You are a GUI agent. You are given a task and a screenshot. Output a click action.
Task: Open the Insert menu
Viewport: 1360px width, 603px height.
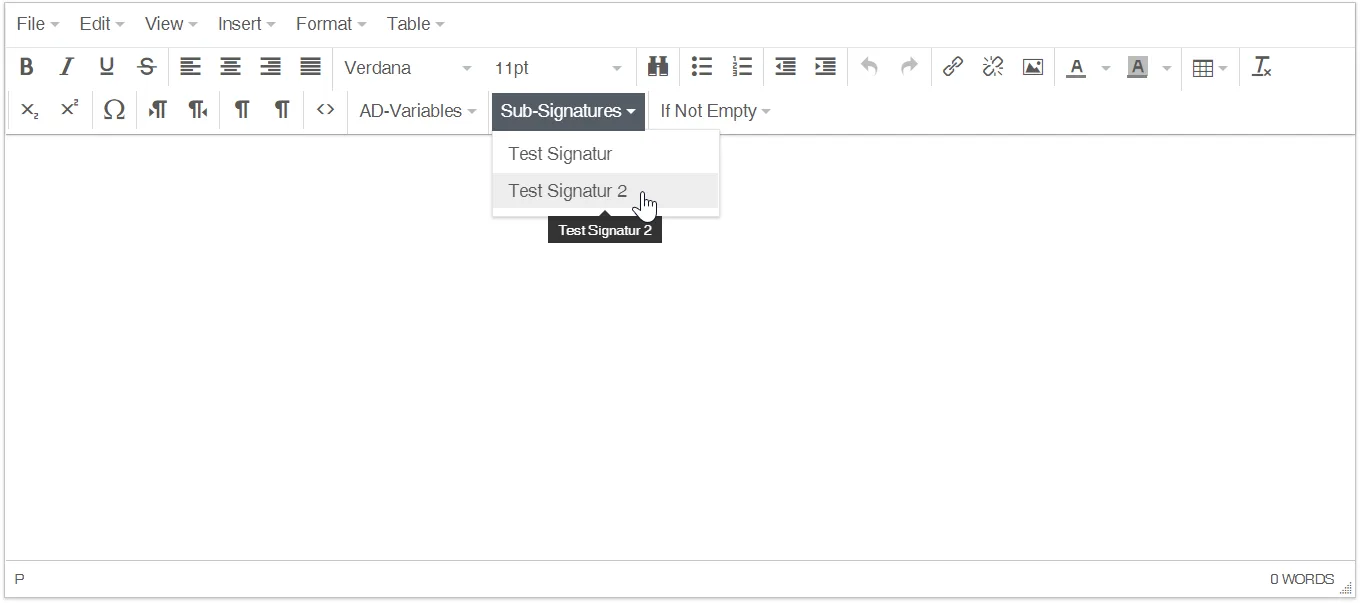pyautogui.click(x=246, y=24)
